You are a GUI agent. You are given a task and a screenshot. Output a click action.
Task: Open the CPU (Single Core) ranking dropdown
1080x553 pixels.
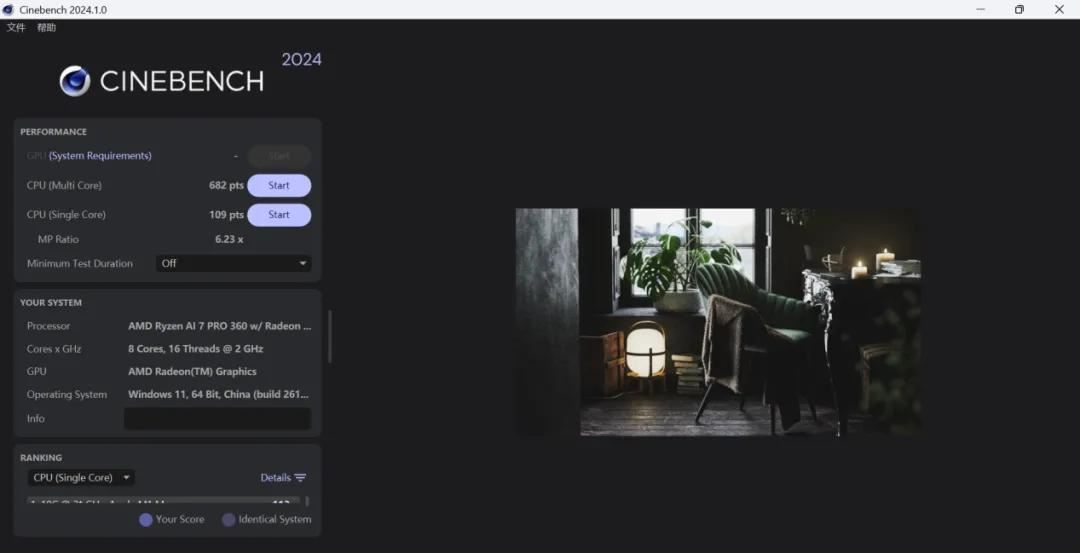[80, 478]
